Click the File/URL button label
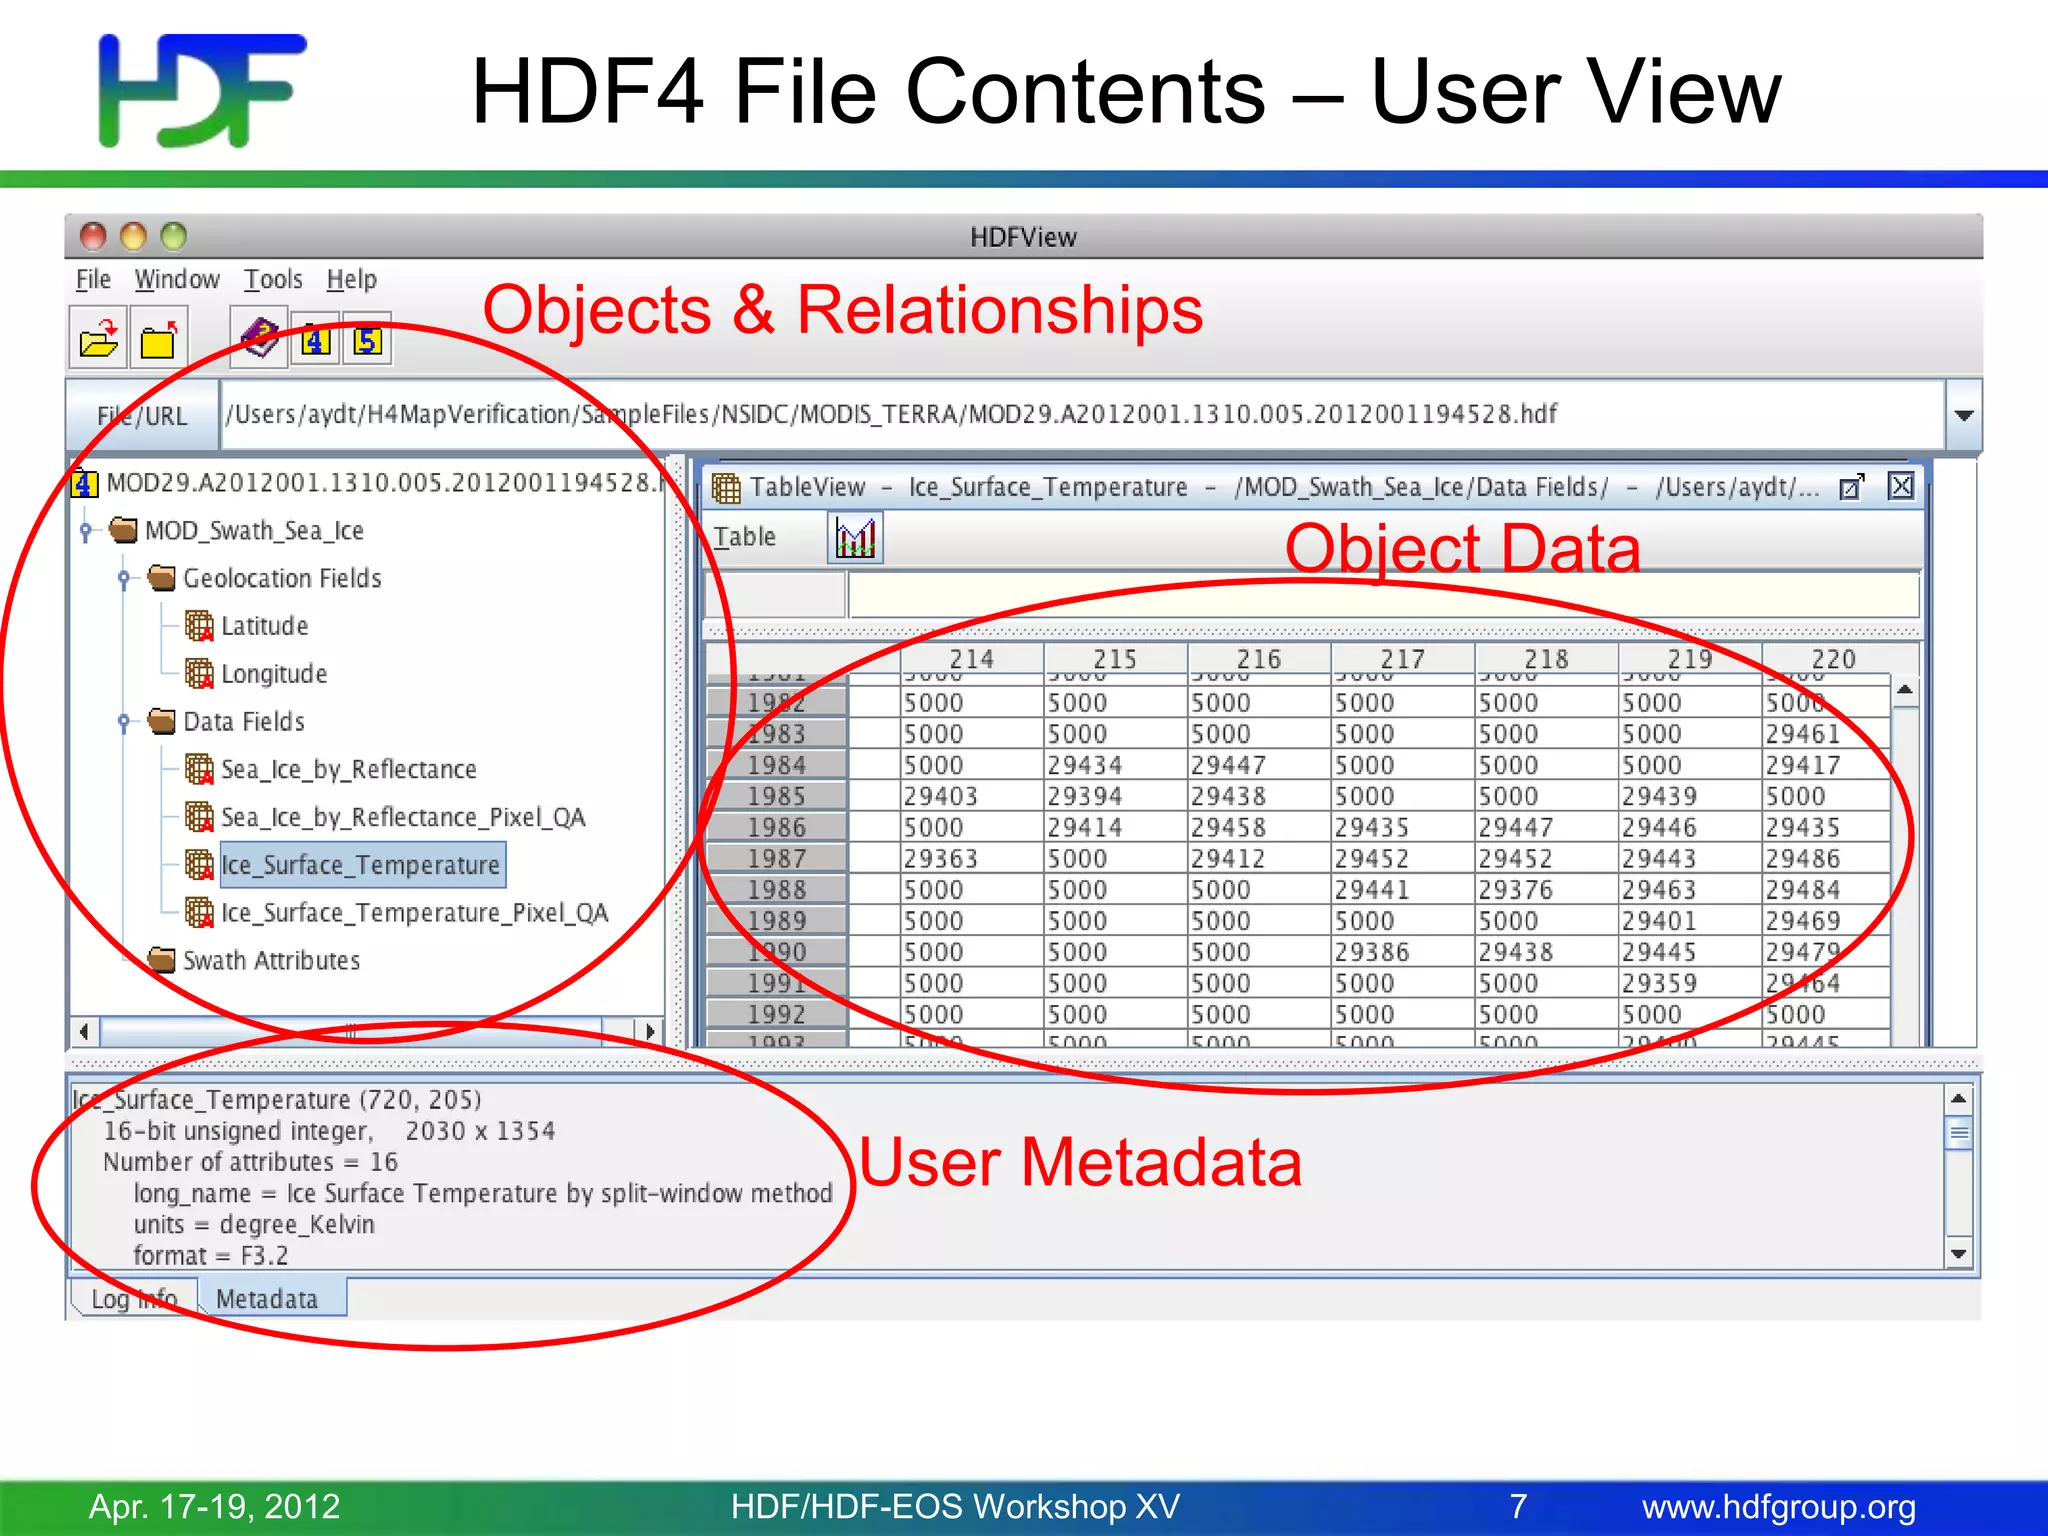This screenshot has height=1536, width=2048. pos(143,415)
